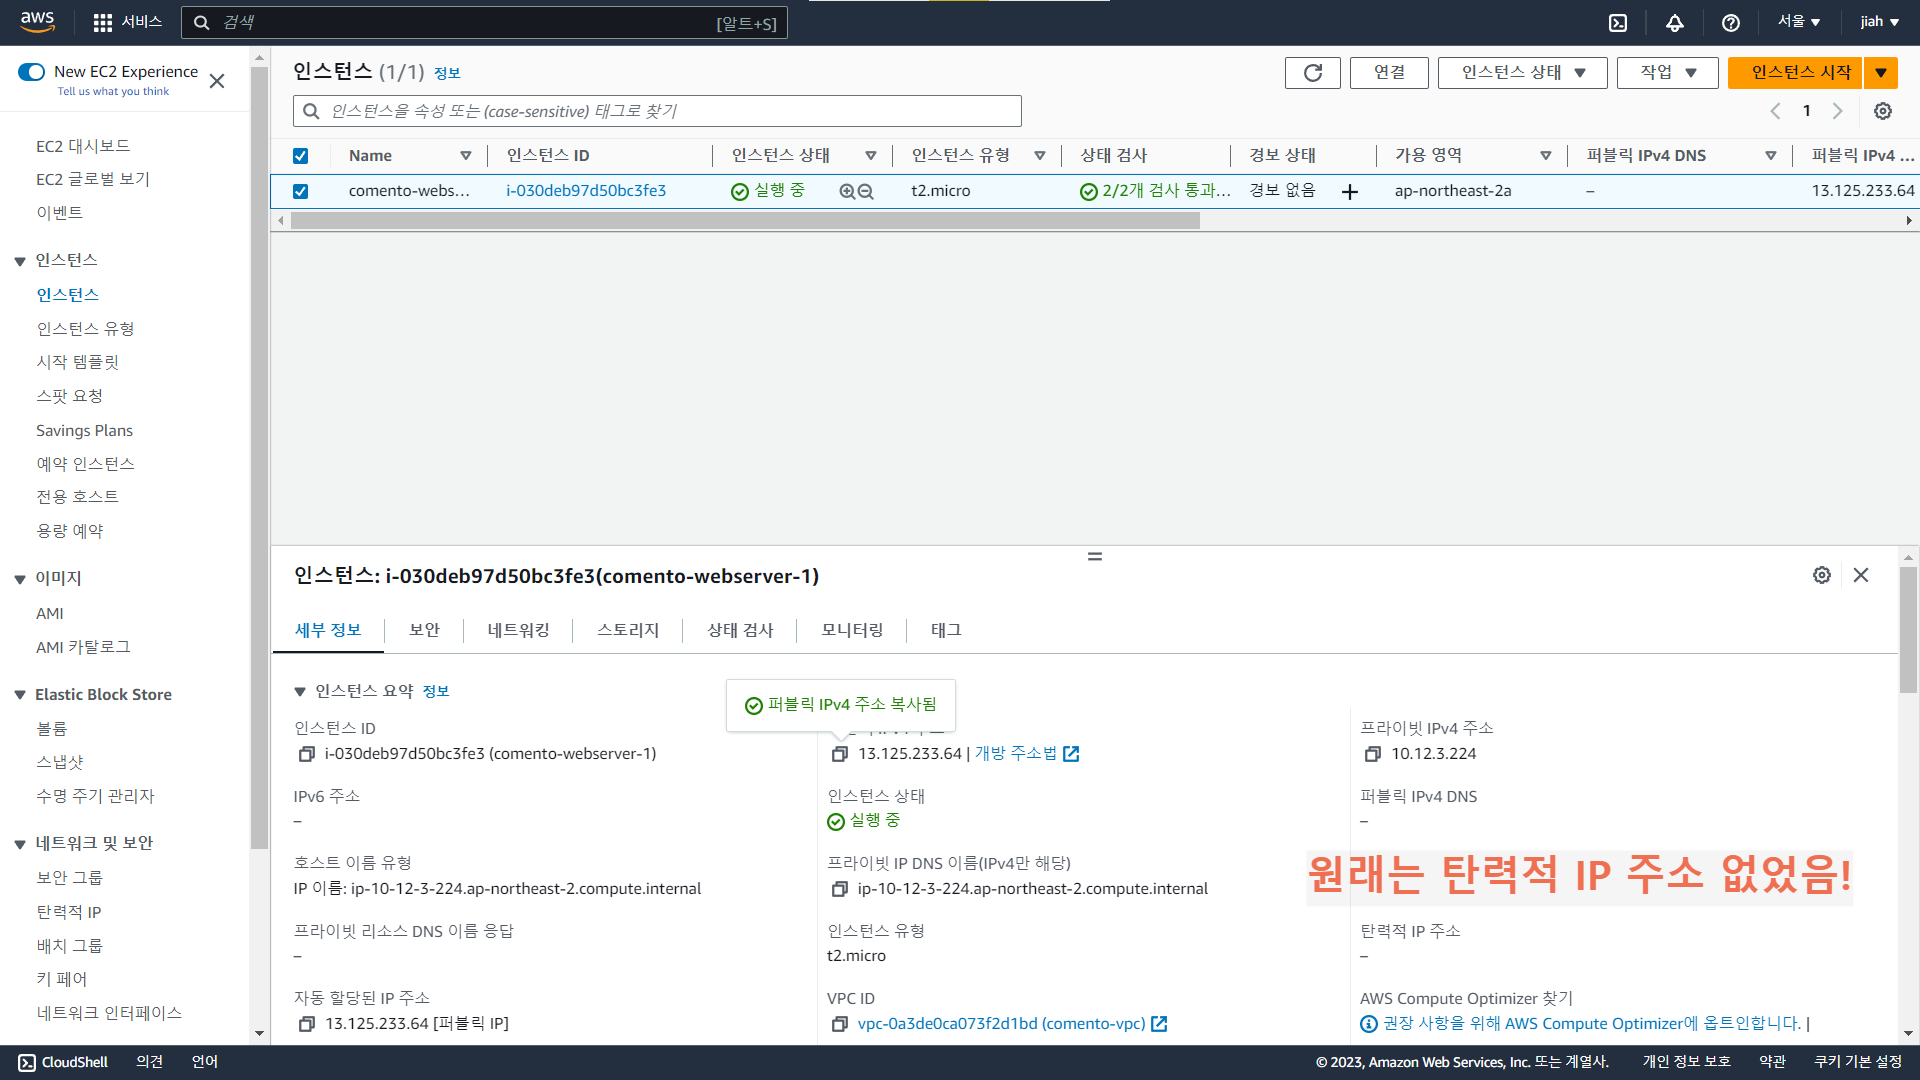Open external link icon next to 개방 주소법
The width and height of the screenshot is (1920, 1080).
click(1071, 754)
